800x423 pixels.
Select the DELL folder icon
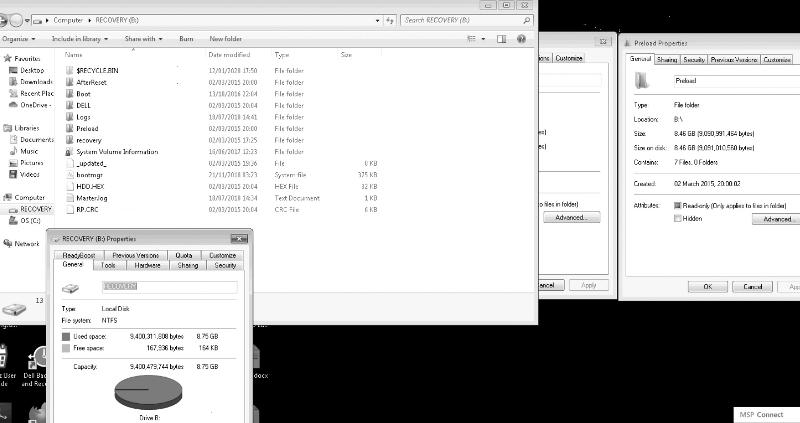tap(70, 105)
